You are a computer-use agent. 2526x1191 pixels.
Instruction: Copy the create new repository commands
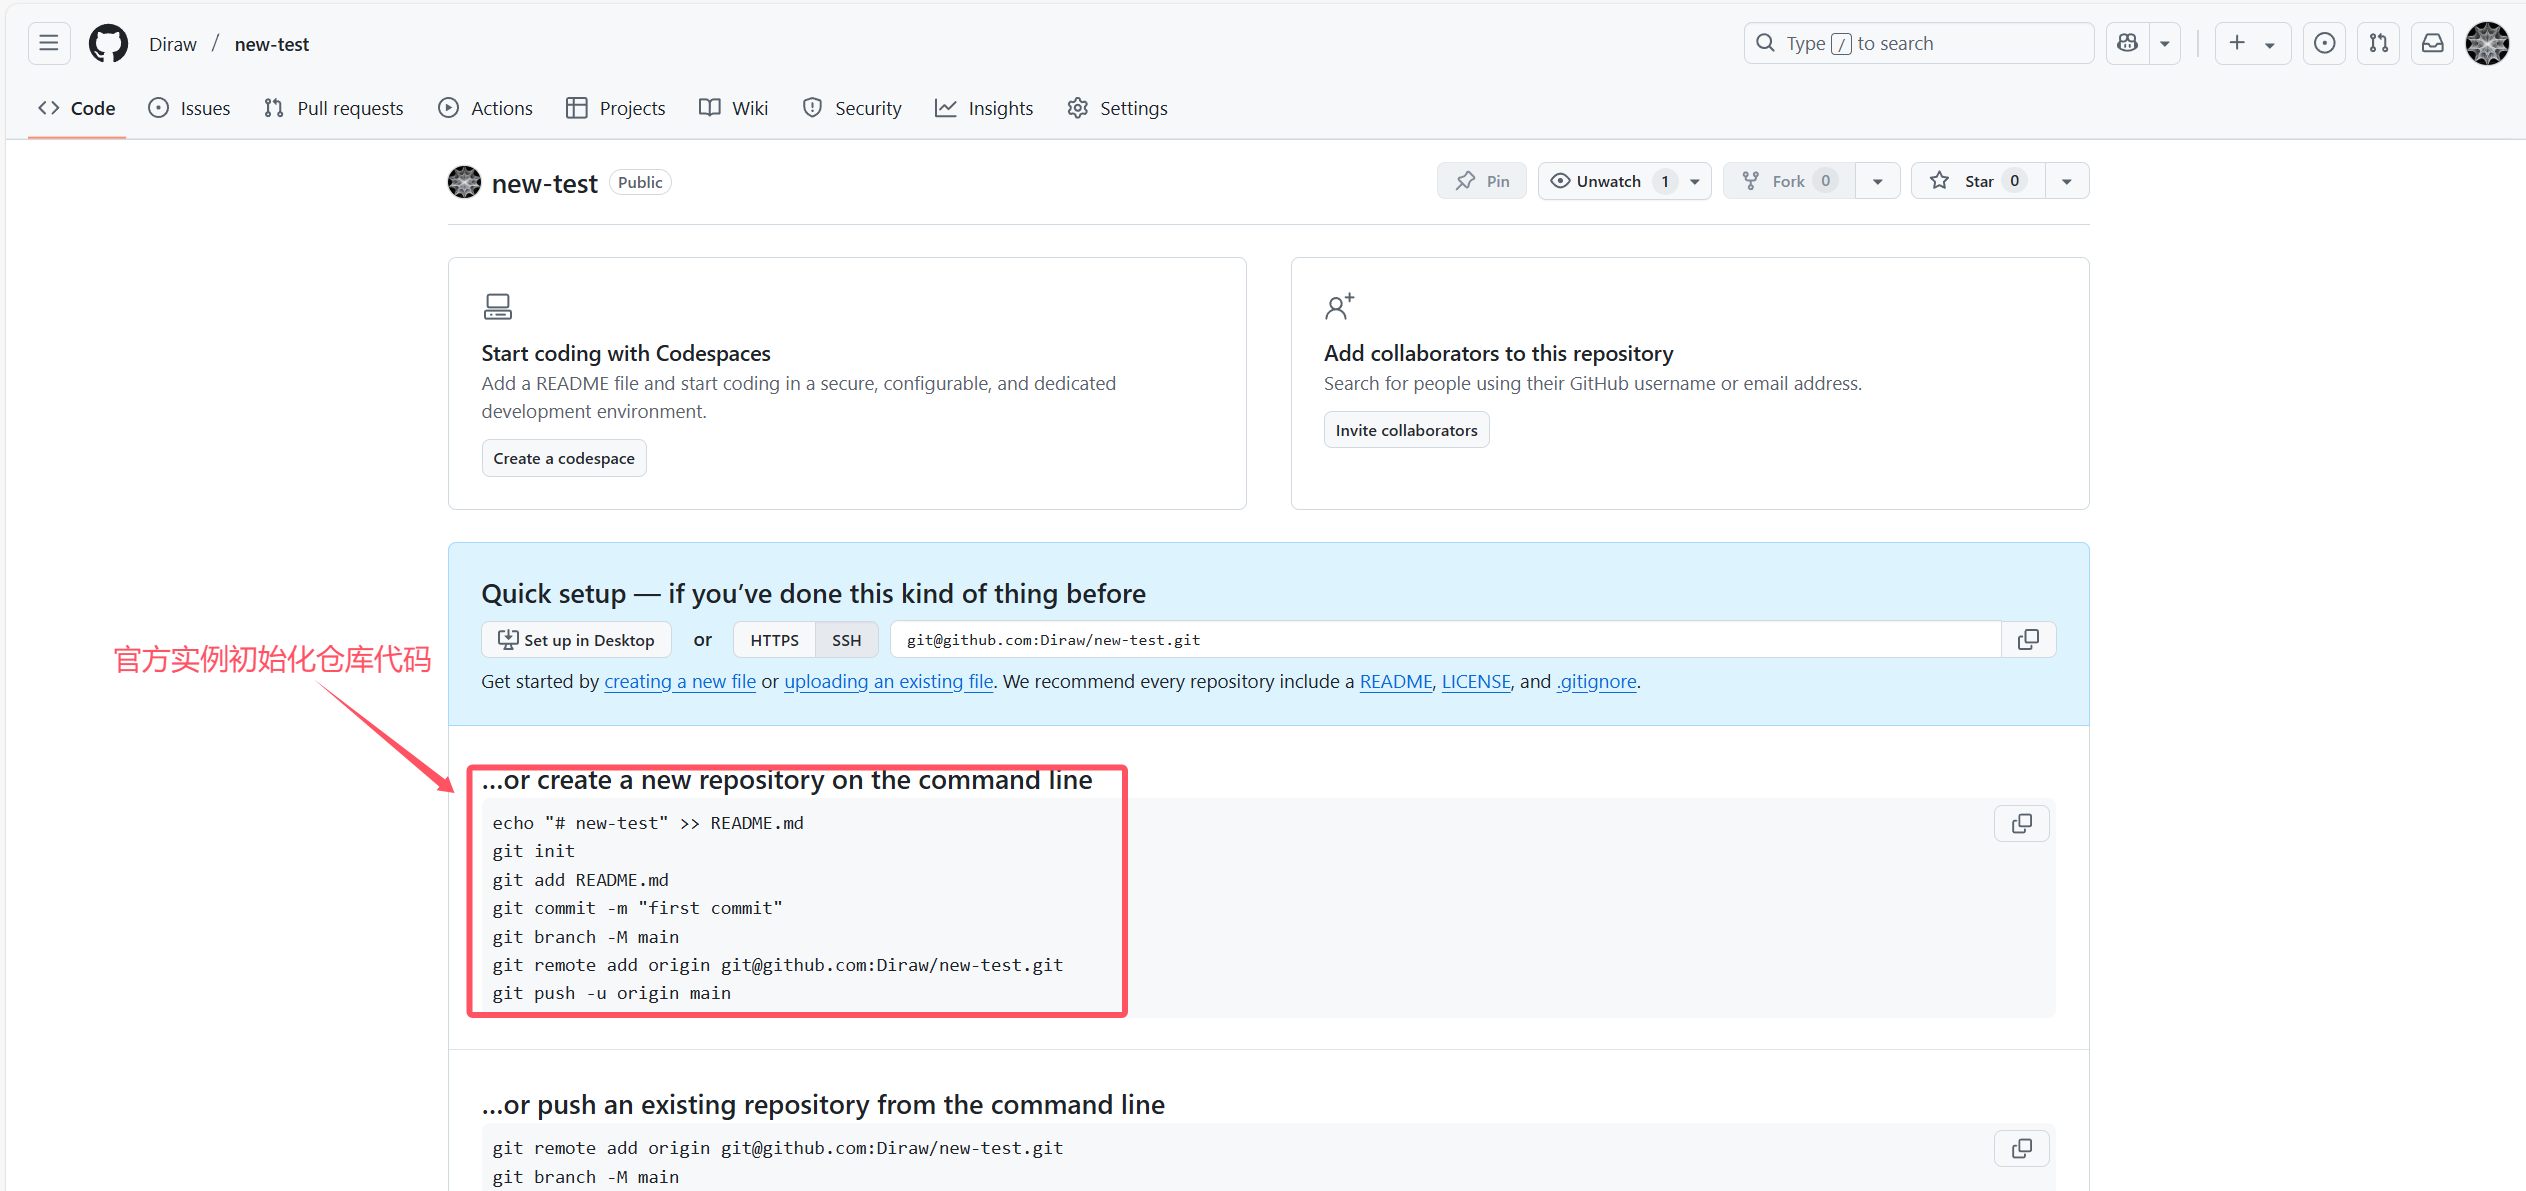pos(2022,823)
